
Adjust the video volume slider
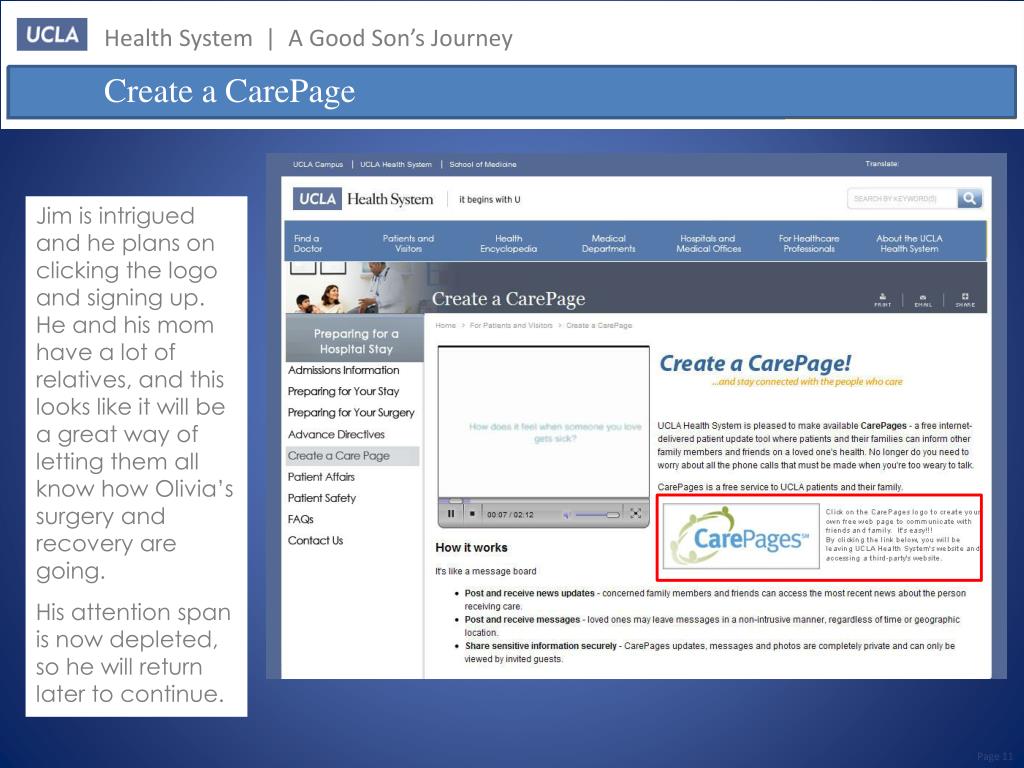tap(597, 515)
